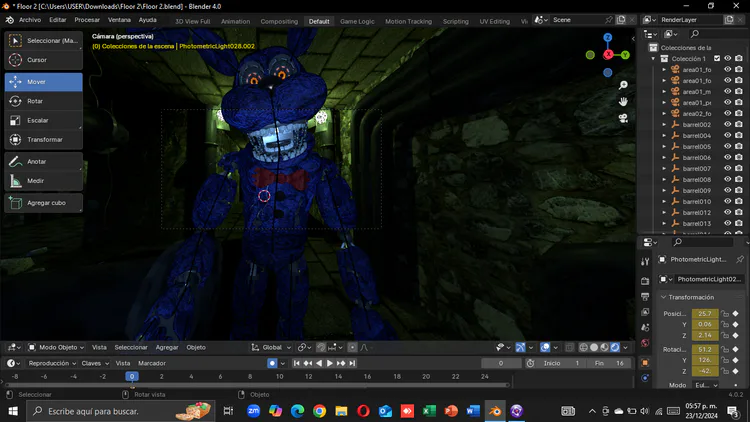750x422 pixels.
Task: Open the Reproducción dropdown
Action: [52, 363]
